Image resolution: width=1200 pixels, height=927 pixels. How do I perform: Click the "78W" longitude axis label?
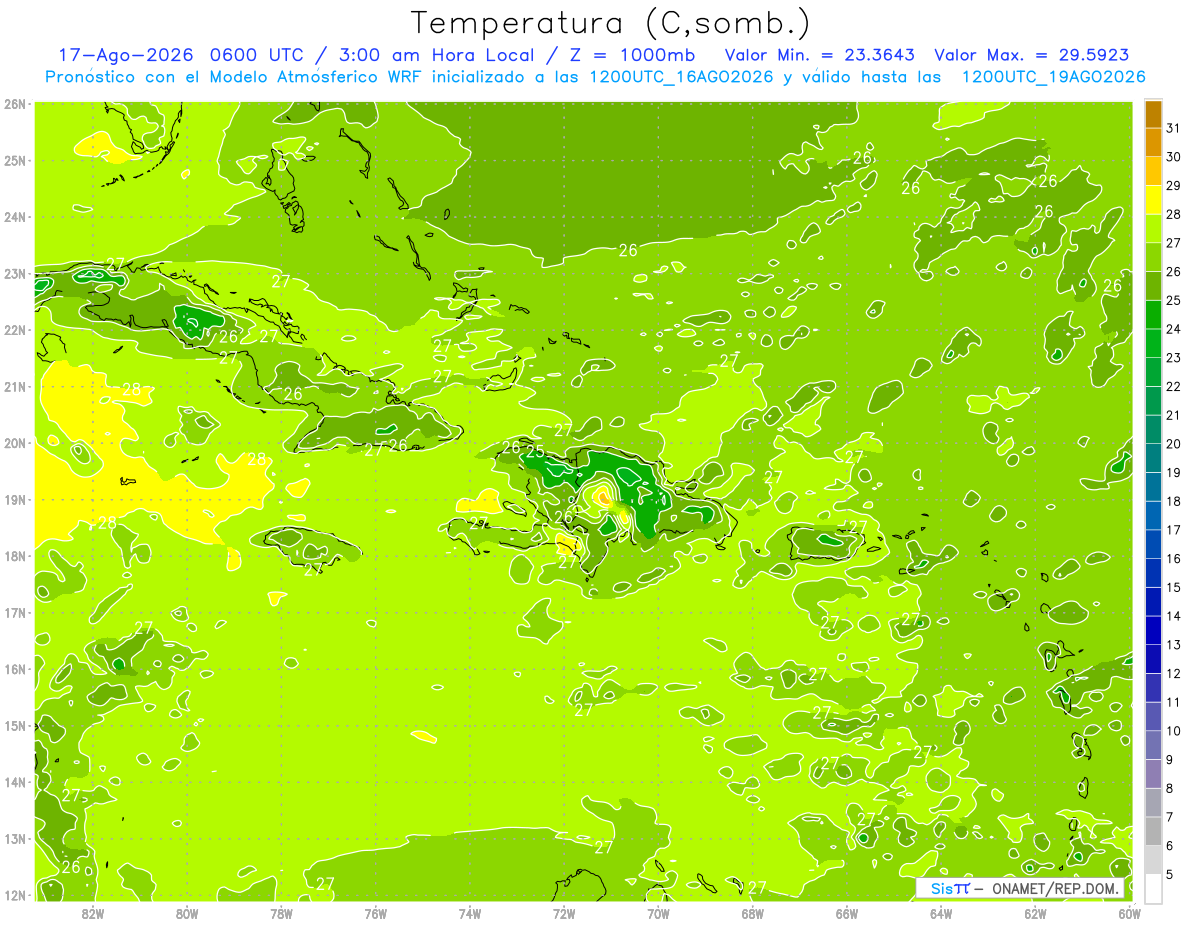point(282,913)
